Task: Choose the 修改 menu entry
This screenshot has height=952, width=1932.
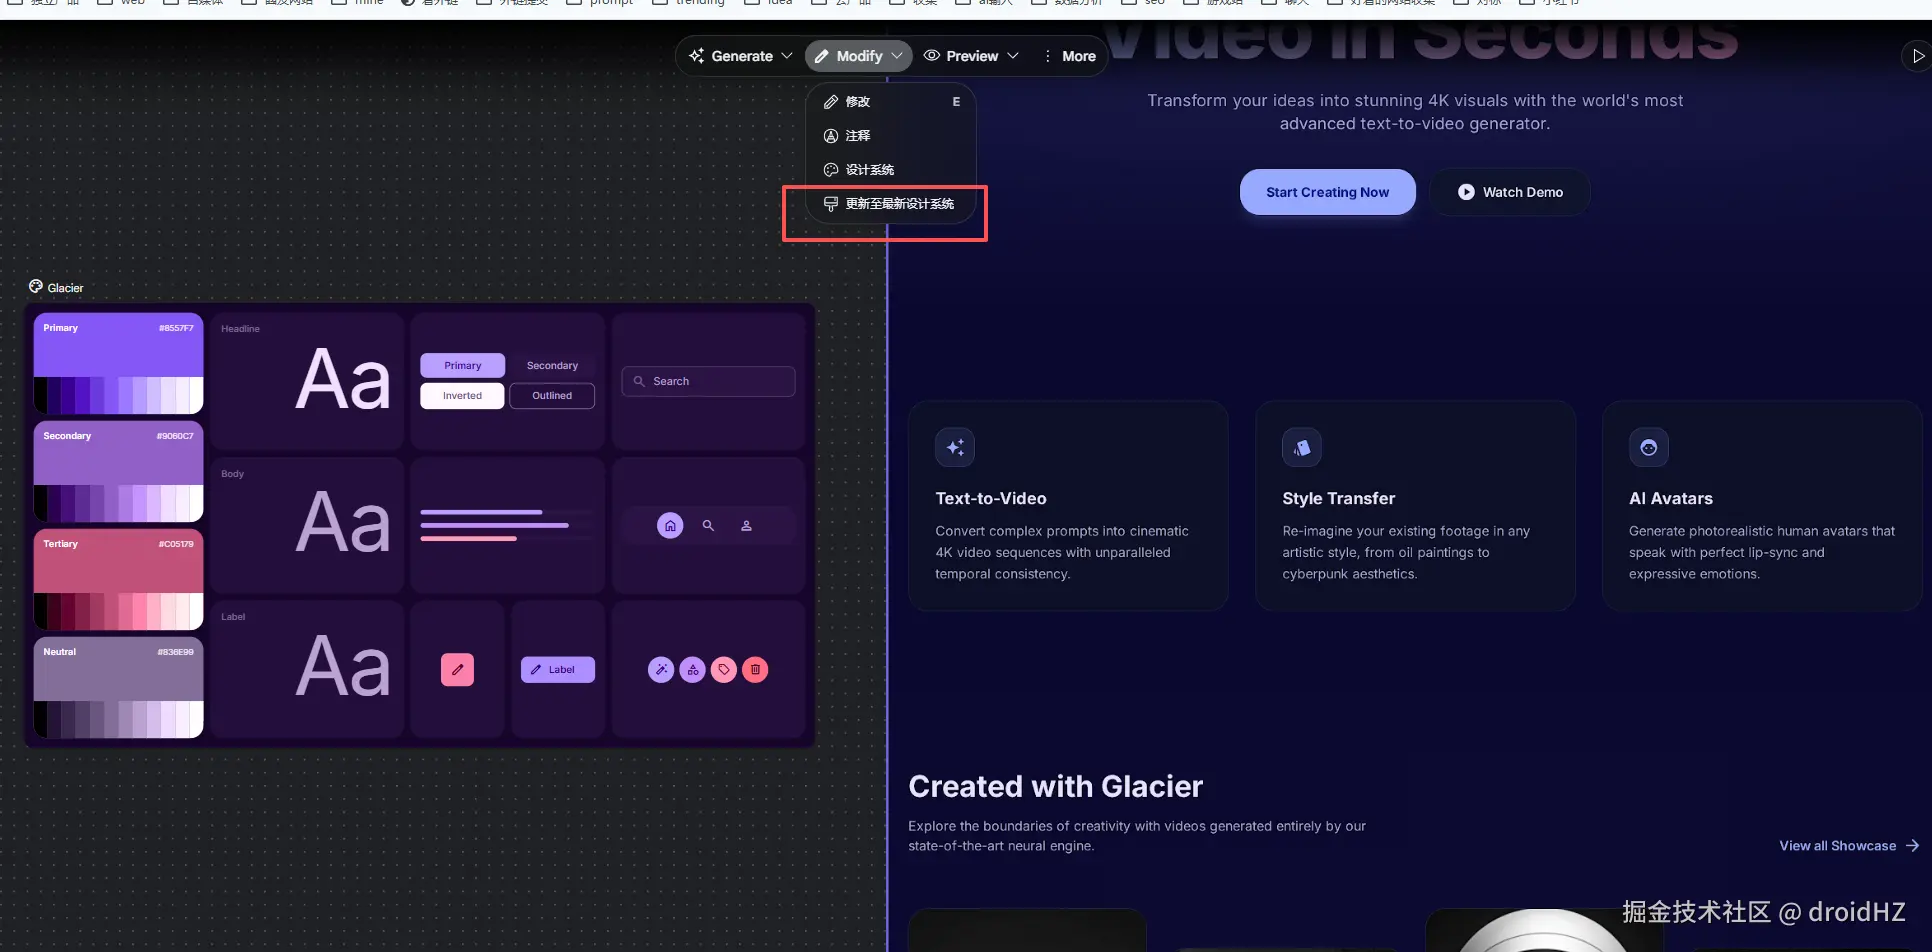Action: [891, 102]
